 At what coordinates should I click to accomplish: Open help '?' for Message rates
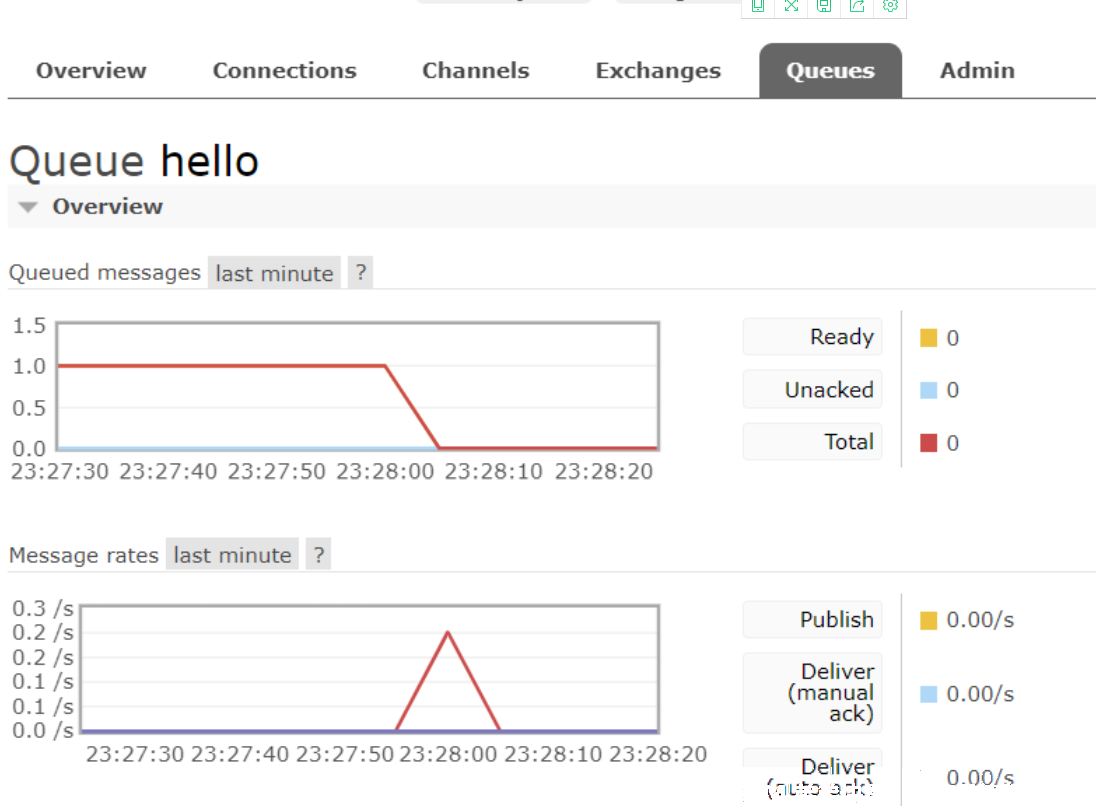point(319,554)
